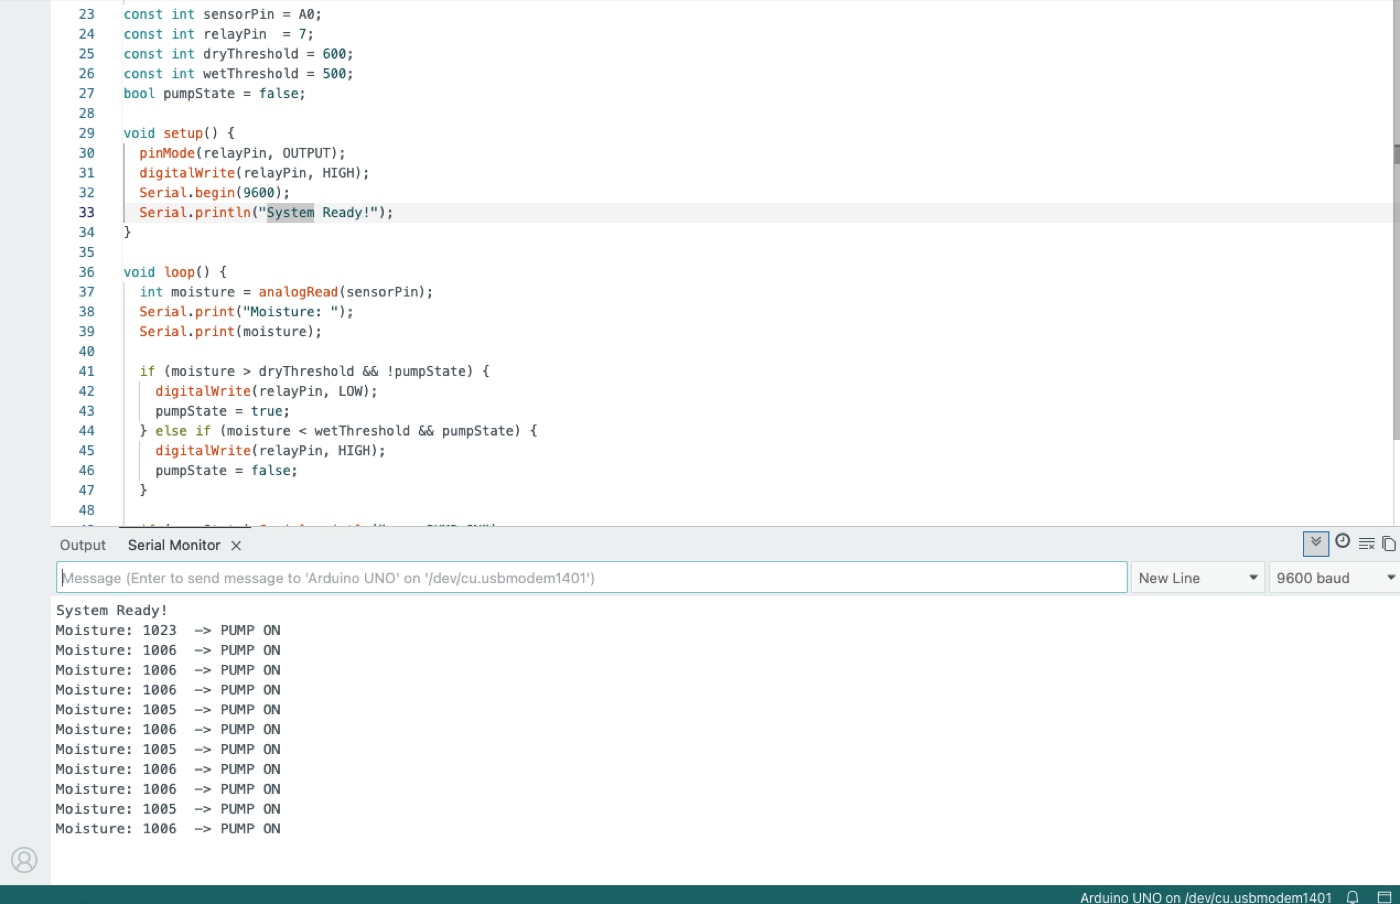Clear the serial monitor output

point(1366,543)
